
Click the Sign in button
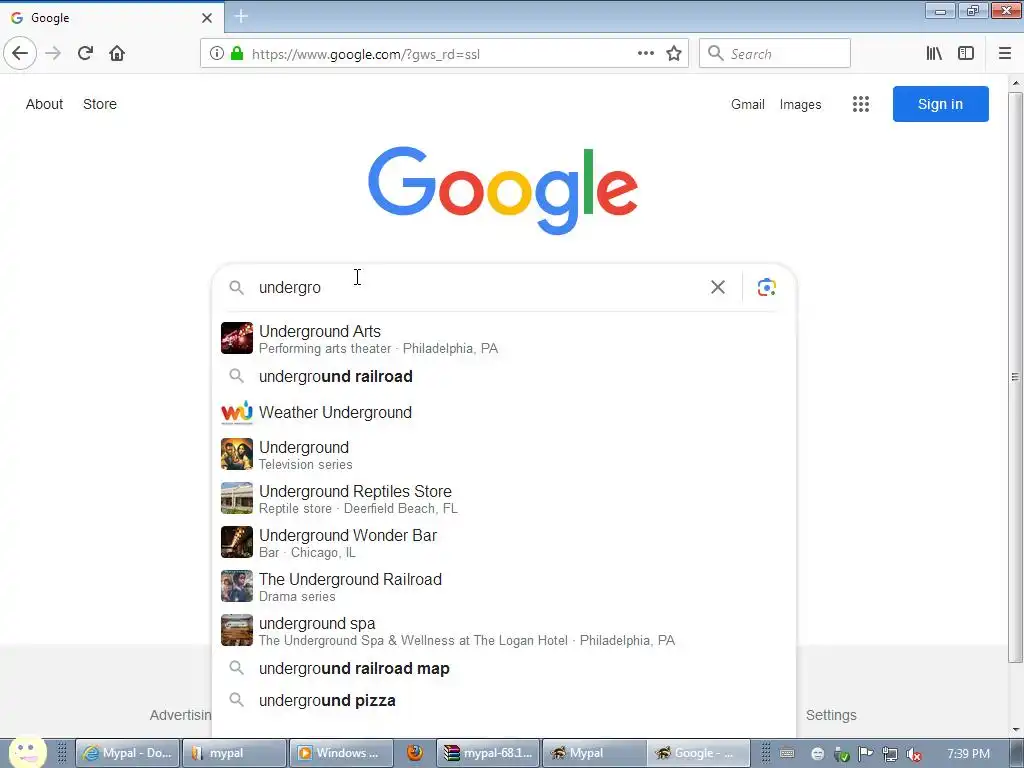(940, 104)
